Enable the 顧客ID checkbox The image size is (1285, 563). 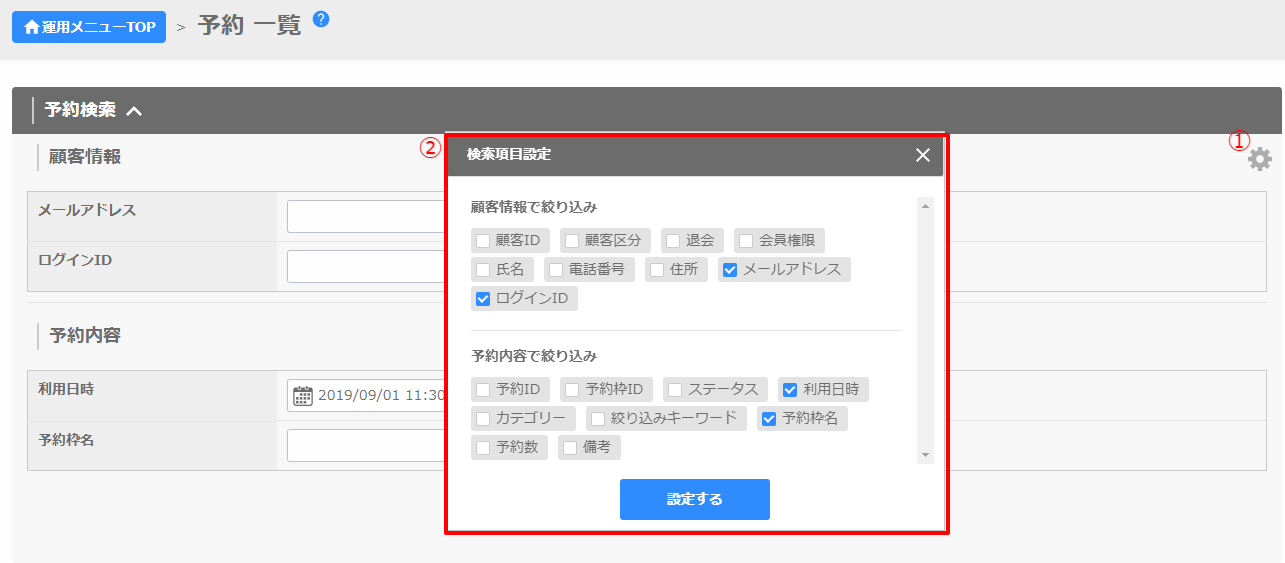pyautogui.click(x=484, y=241)
